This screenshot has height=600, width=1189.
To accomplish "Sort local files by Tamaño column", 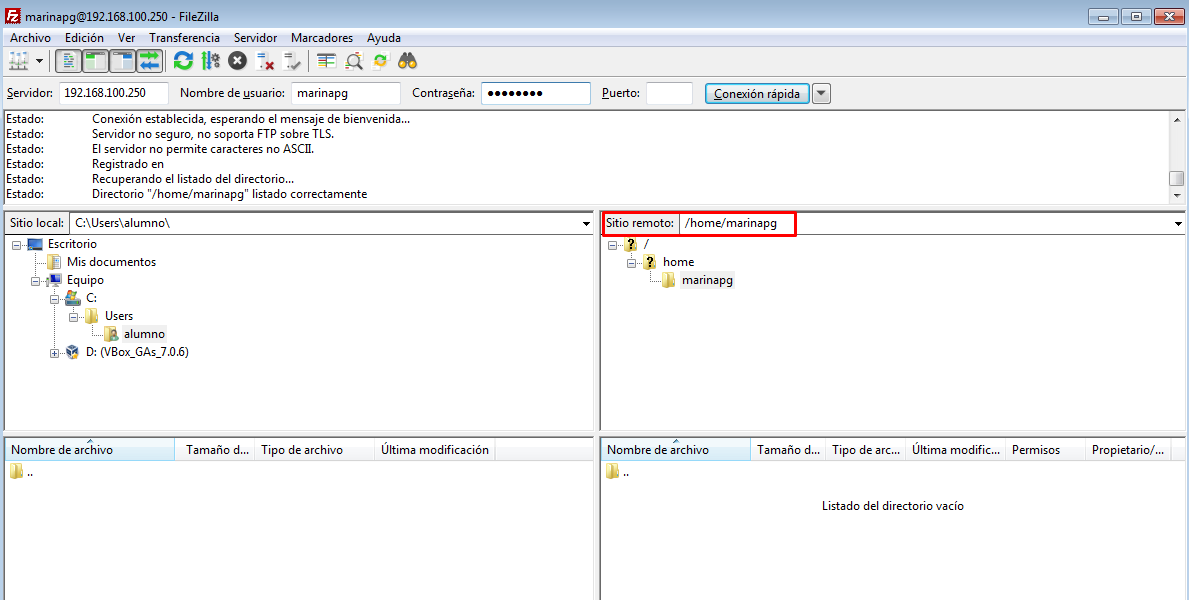I will click(x=215, y=450).
